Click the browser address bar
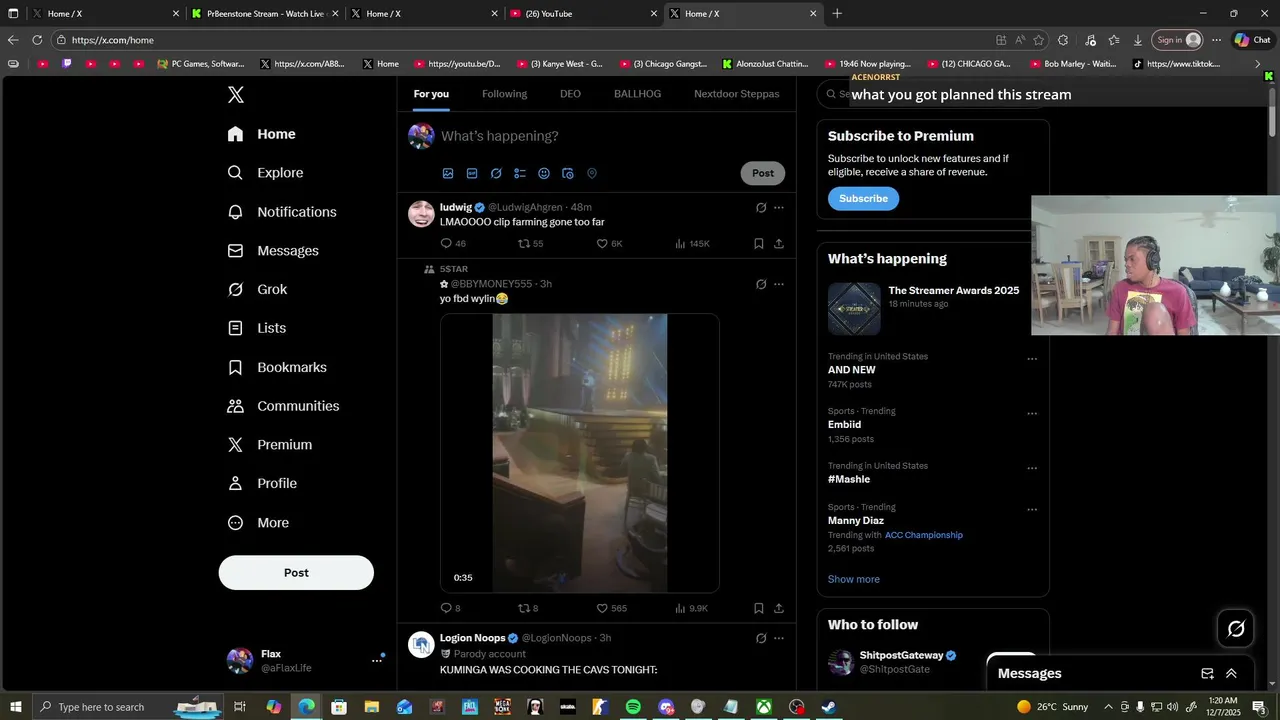1280x720 pixels. (x=520, y=40)
